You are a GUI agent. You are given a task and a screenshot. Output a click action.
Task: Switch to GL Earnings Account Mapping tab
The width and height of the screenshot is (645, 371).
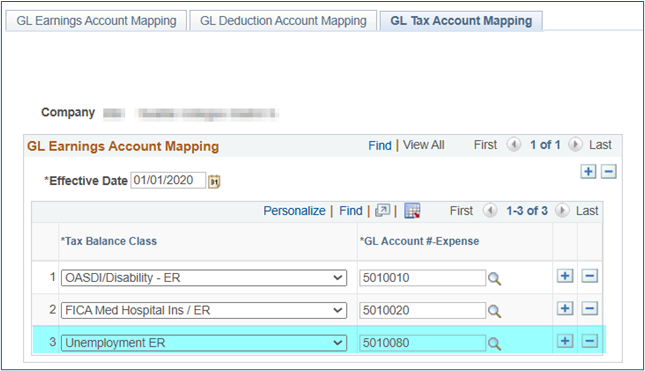96,21
